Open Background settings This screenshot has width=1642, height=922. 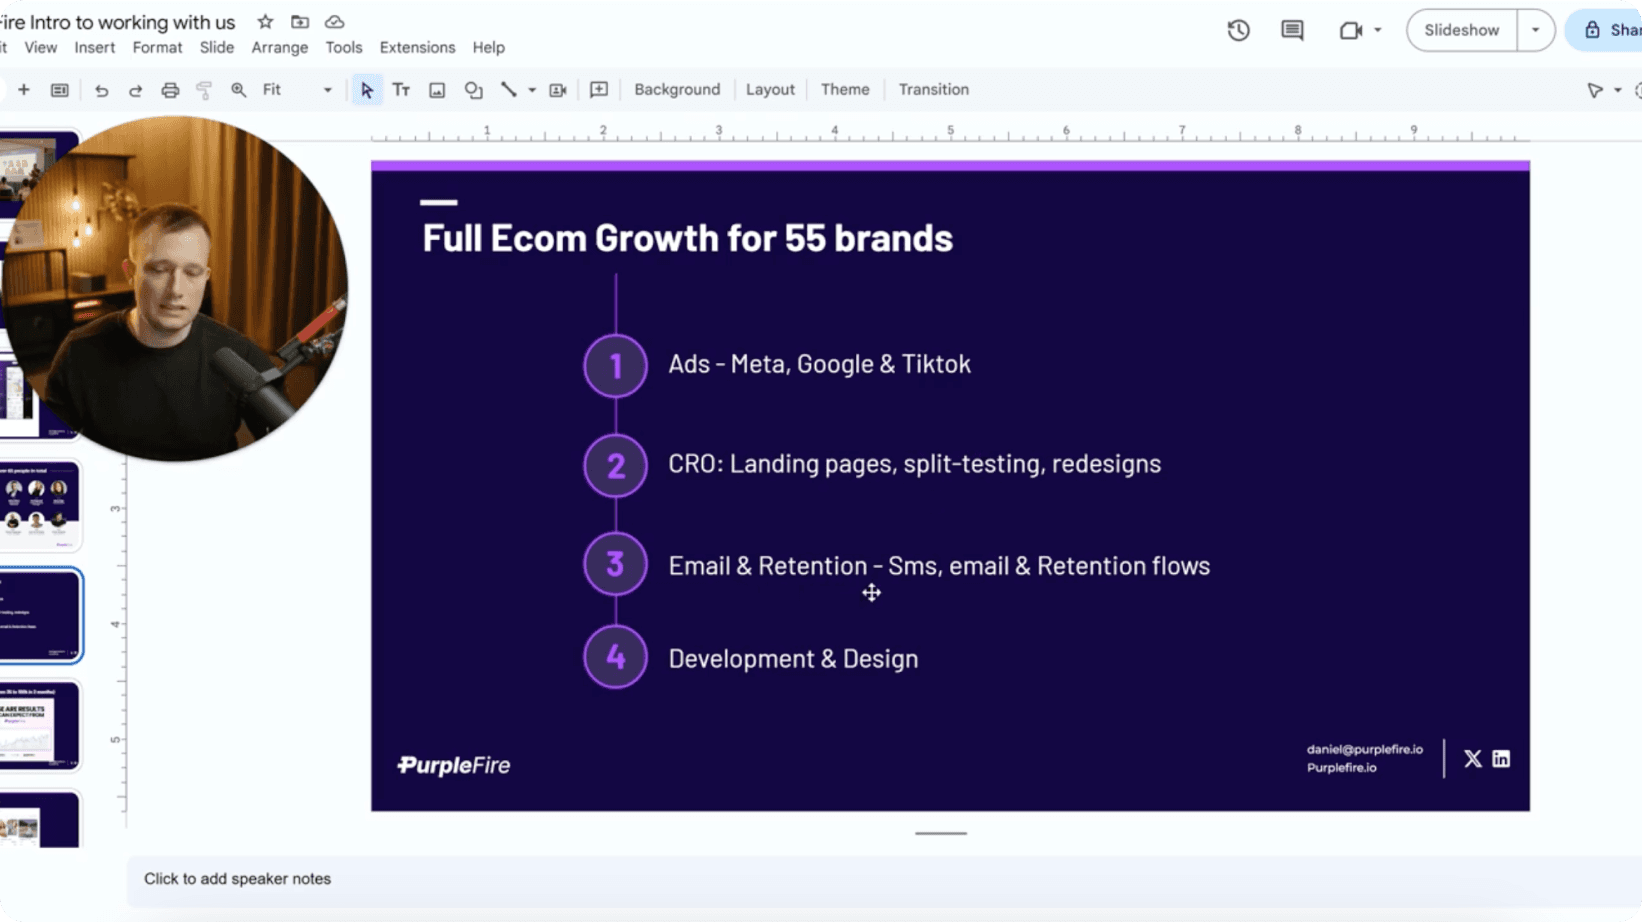[x=677, y=90]
